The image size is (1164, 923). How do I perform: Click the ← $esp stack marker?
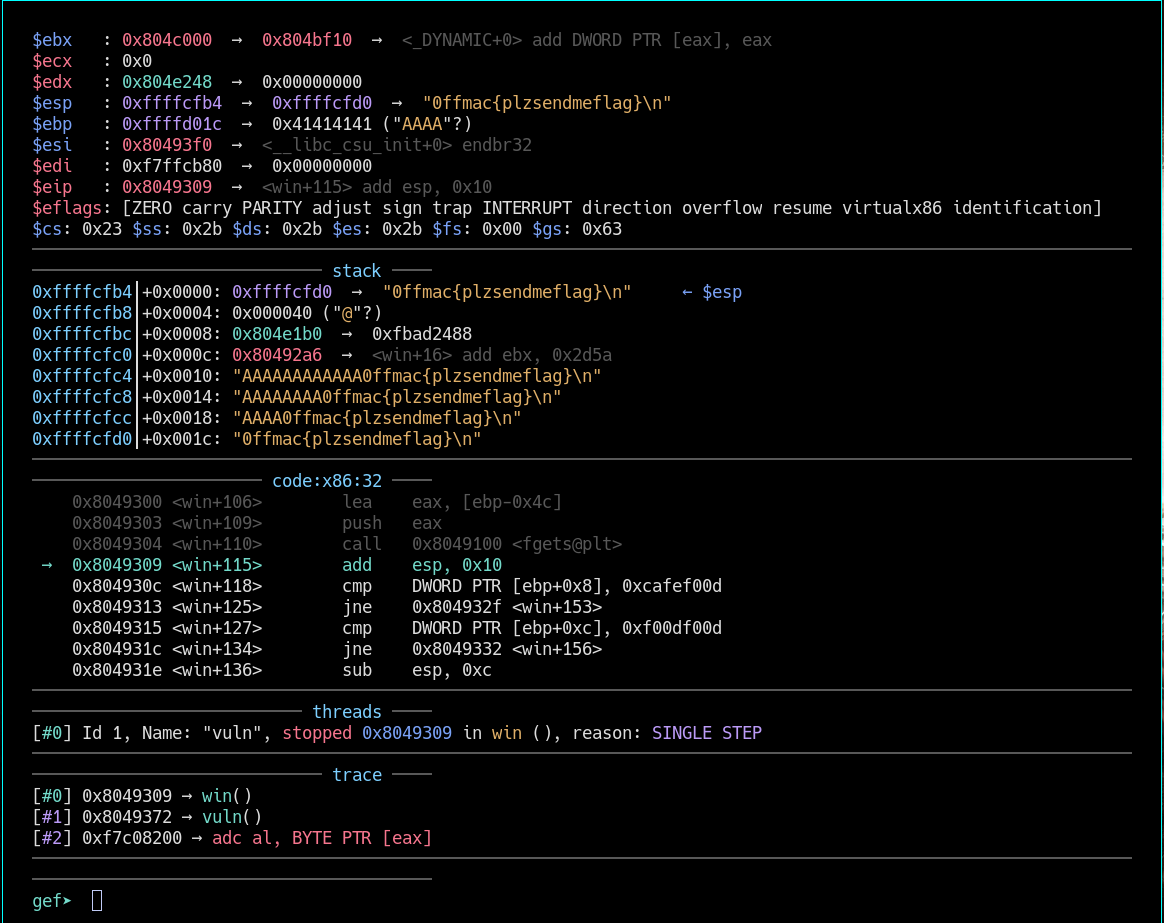711,292
